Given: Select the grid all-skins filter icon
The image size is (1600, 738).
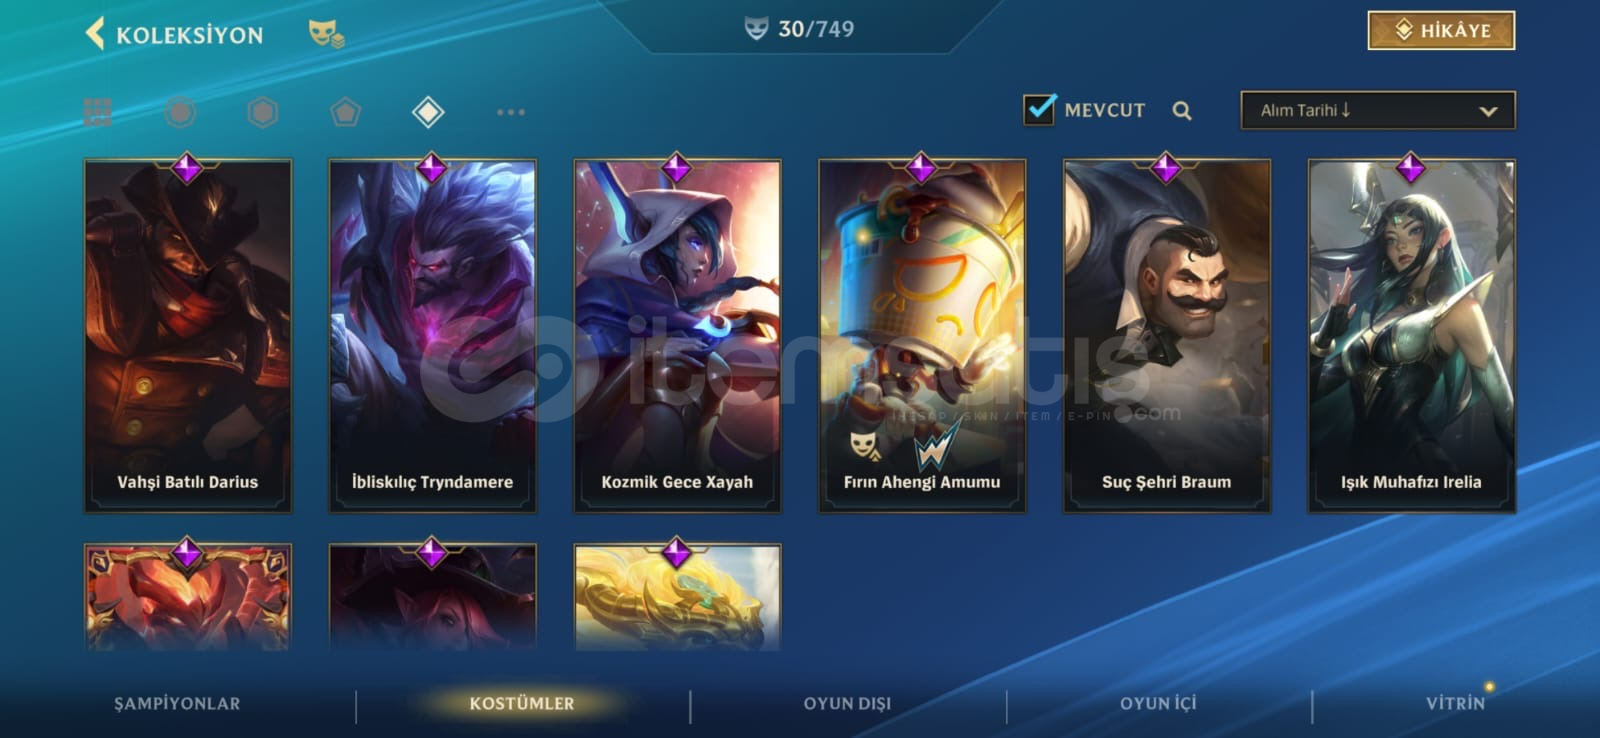Looking at the screenshot, I should (x=98, y=112).
